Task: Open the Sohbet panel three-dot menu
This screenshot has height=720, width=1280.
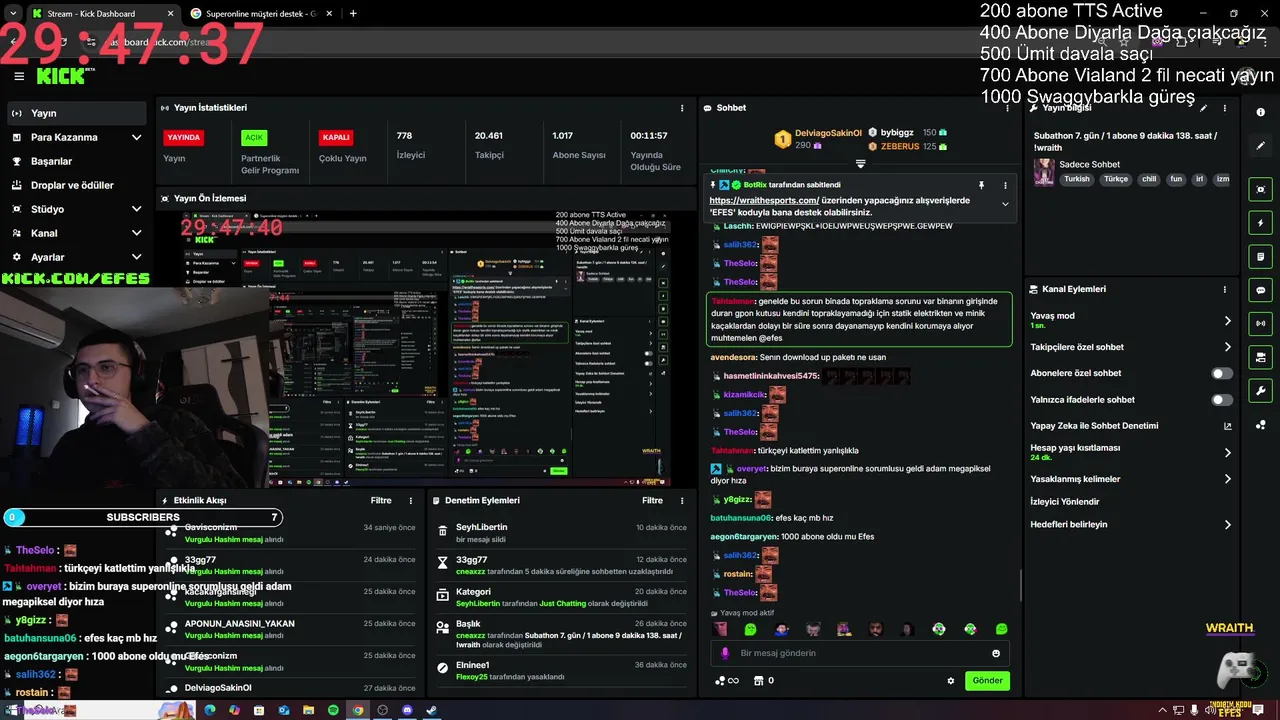Action: pos(1005,108)
